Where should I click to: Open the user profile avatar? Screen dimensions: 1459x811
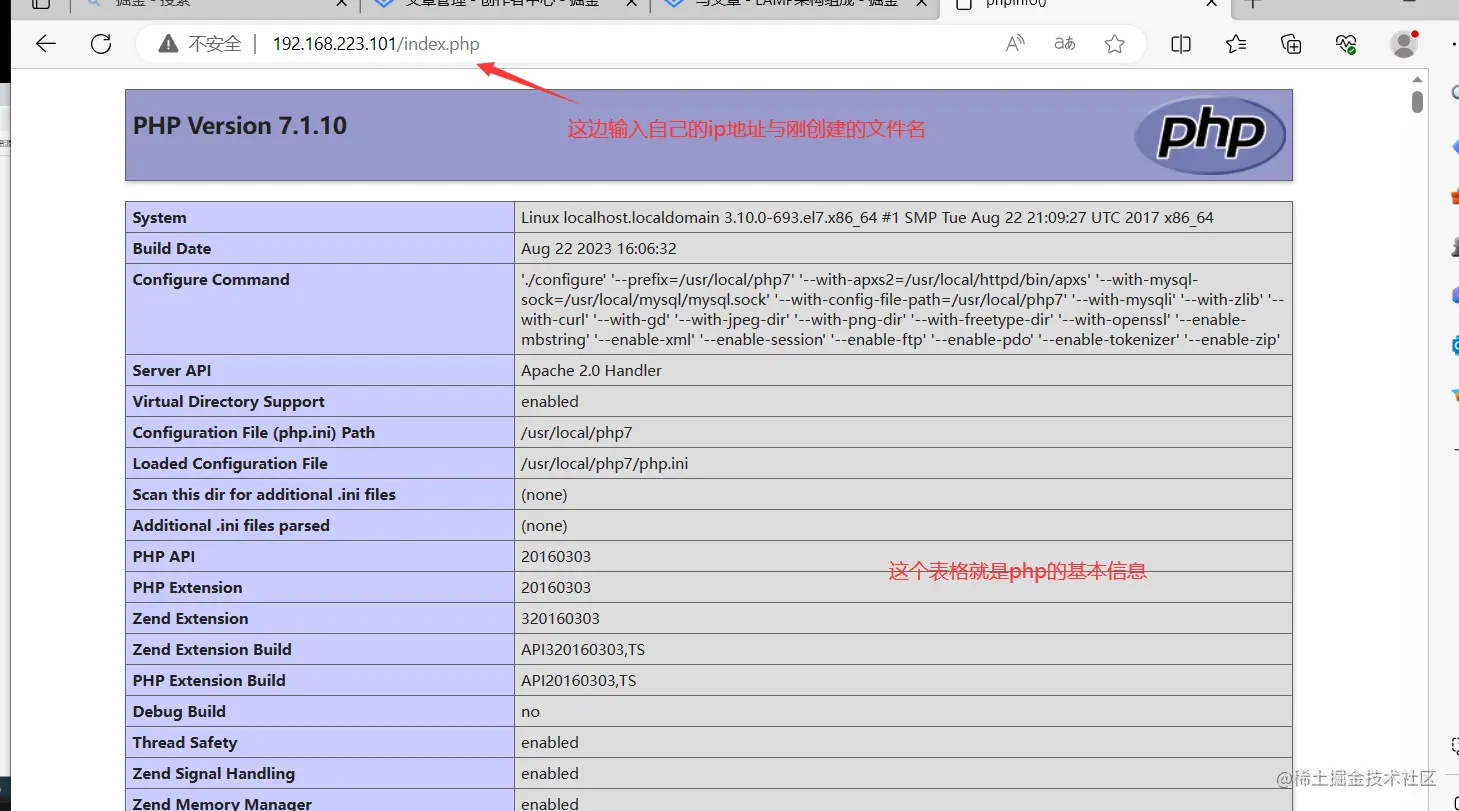pos(1404,44)
